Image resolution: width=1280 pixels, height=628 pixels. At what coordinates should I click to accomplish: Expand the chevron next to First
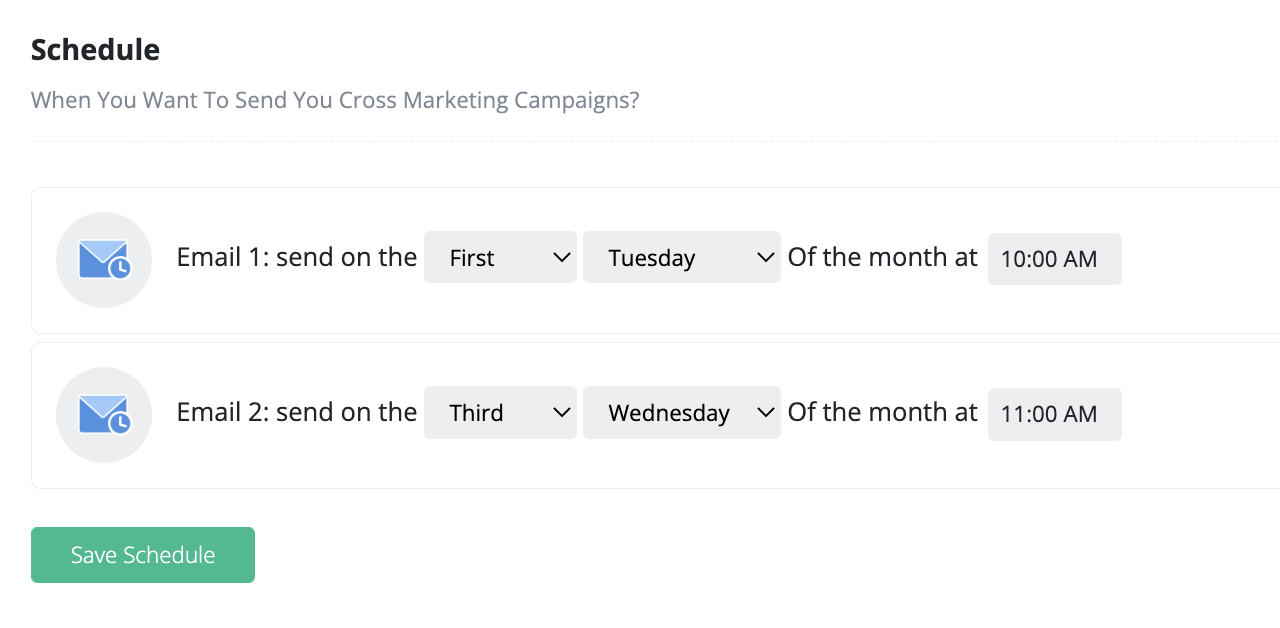point(560,257)
